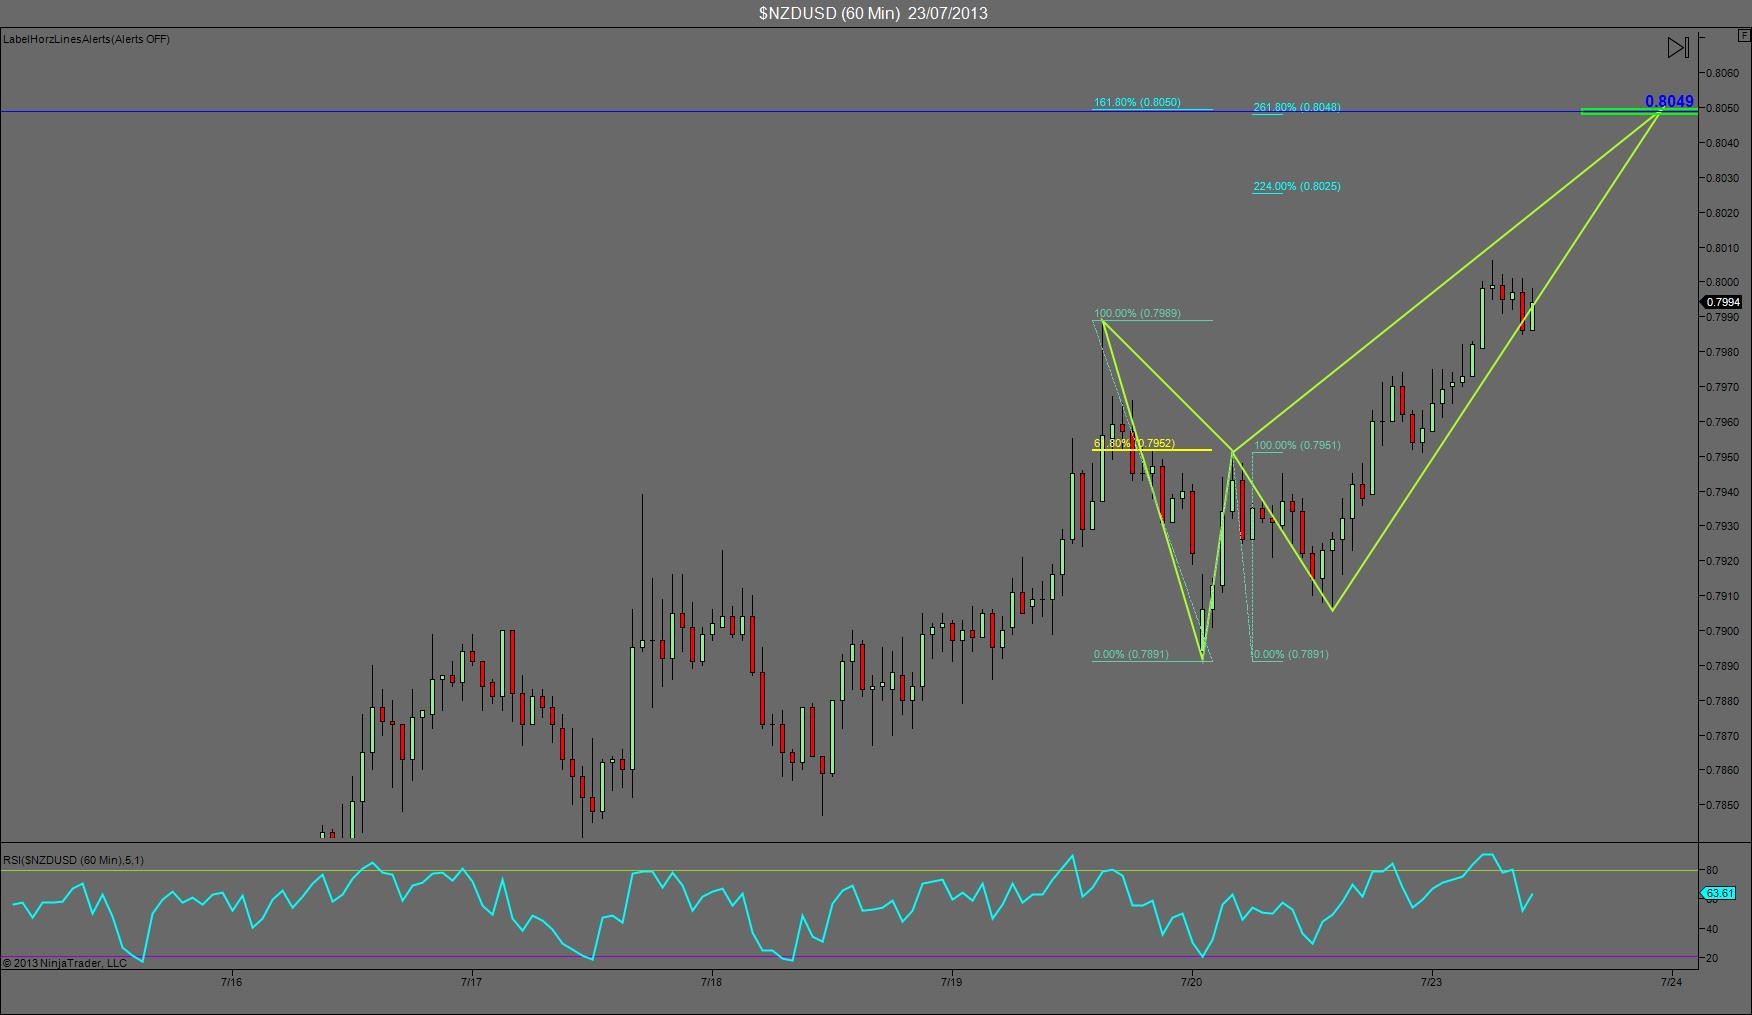Screen dimensions: 1752x1015
Task: Click the 7/16 date on time axis
Action: pyautogui.click(x=231, y=982)
